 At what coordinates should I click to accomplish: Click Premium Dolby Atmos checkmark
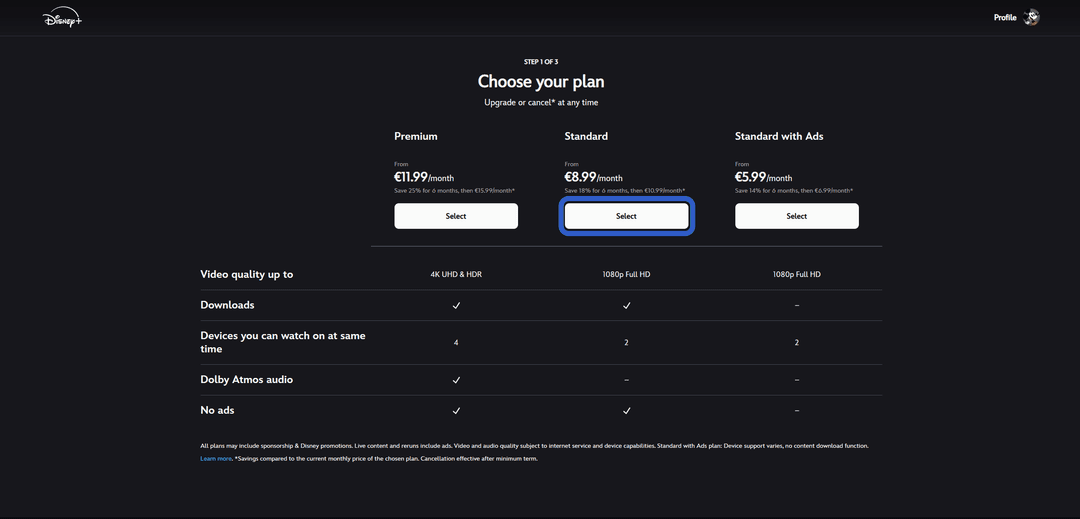tap(456, 380)
